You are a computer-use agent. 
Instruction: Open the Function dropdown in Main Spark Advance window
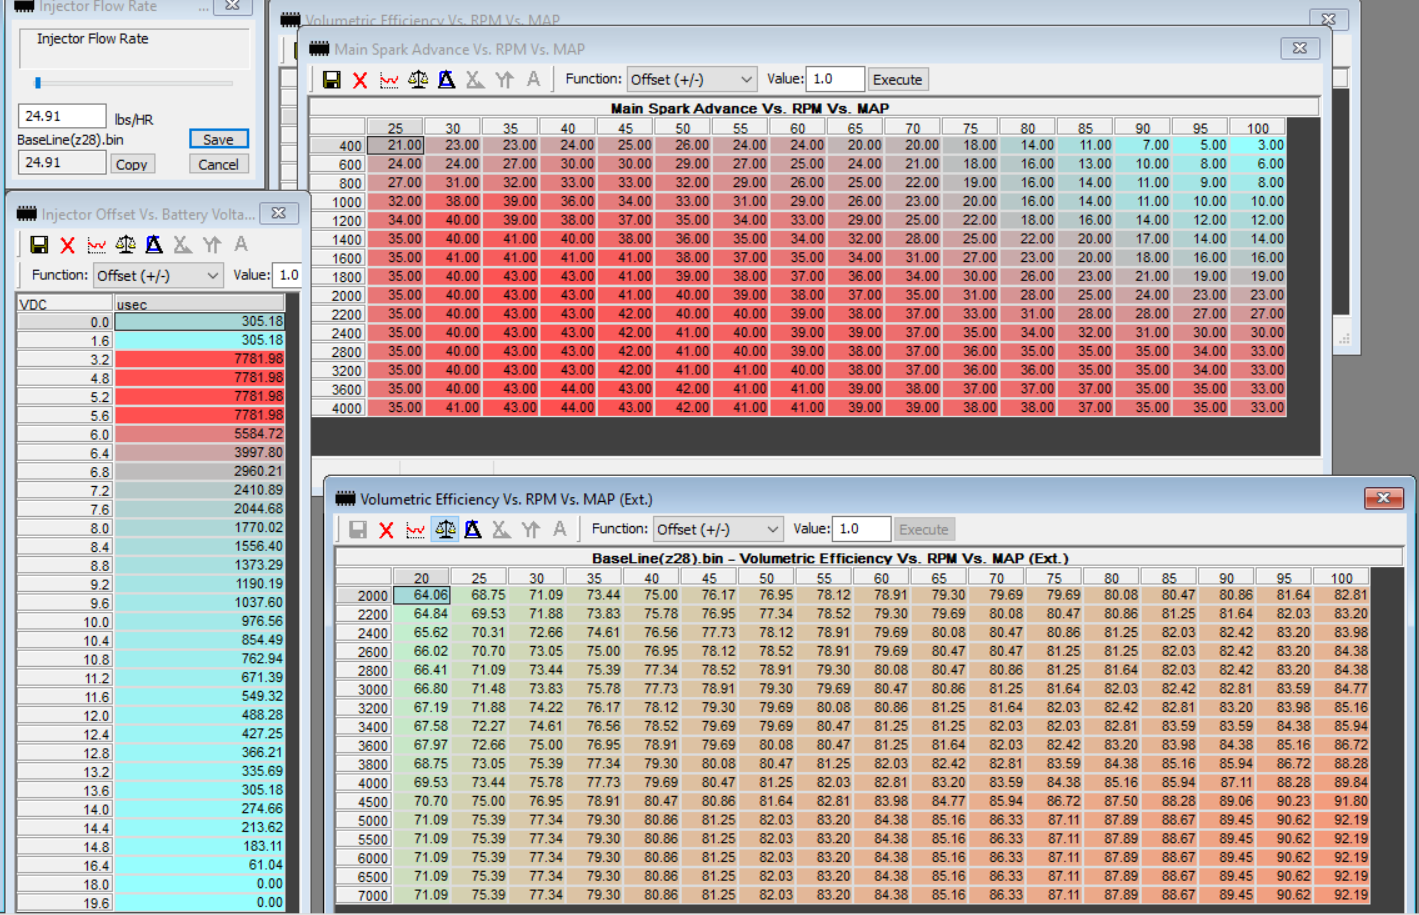click(691, 80)
